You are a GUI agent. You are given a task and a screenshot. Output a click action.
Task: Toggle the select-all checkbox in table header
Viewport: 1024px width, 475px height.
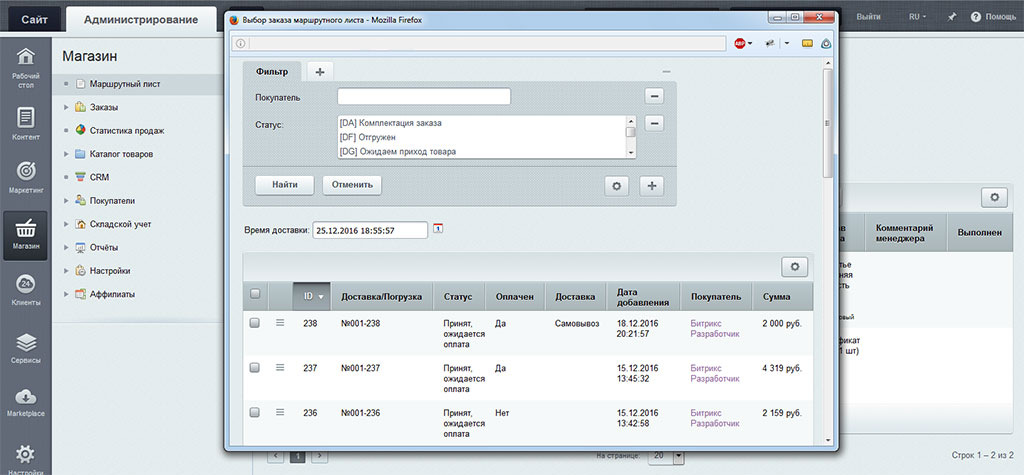pos(255,294)
